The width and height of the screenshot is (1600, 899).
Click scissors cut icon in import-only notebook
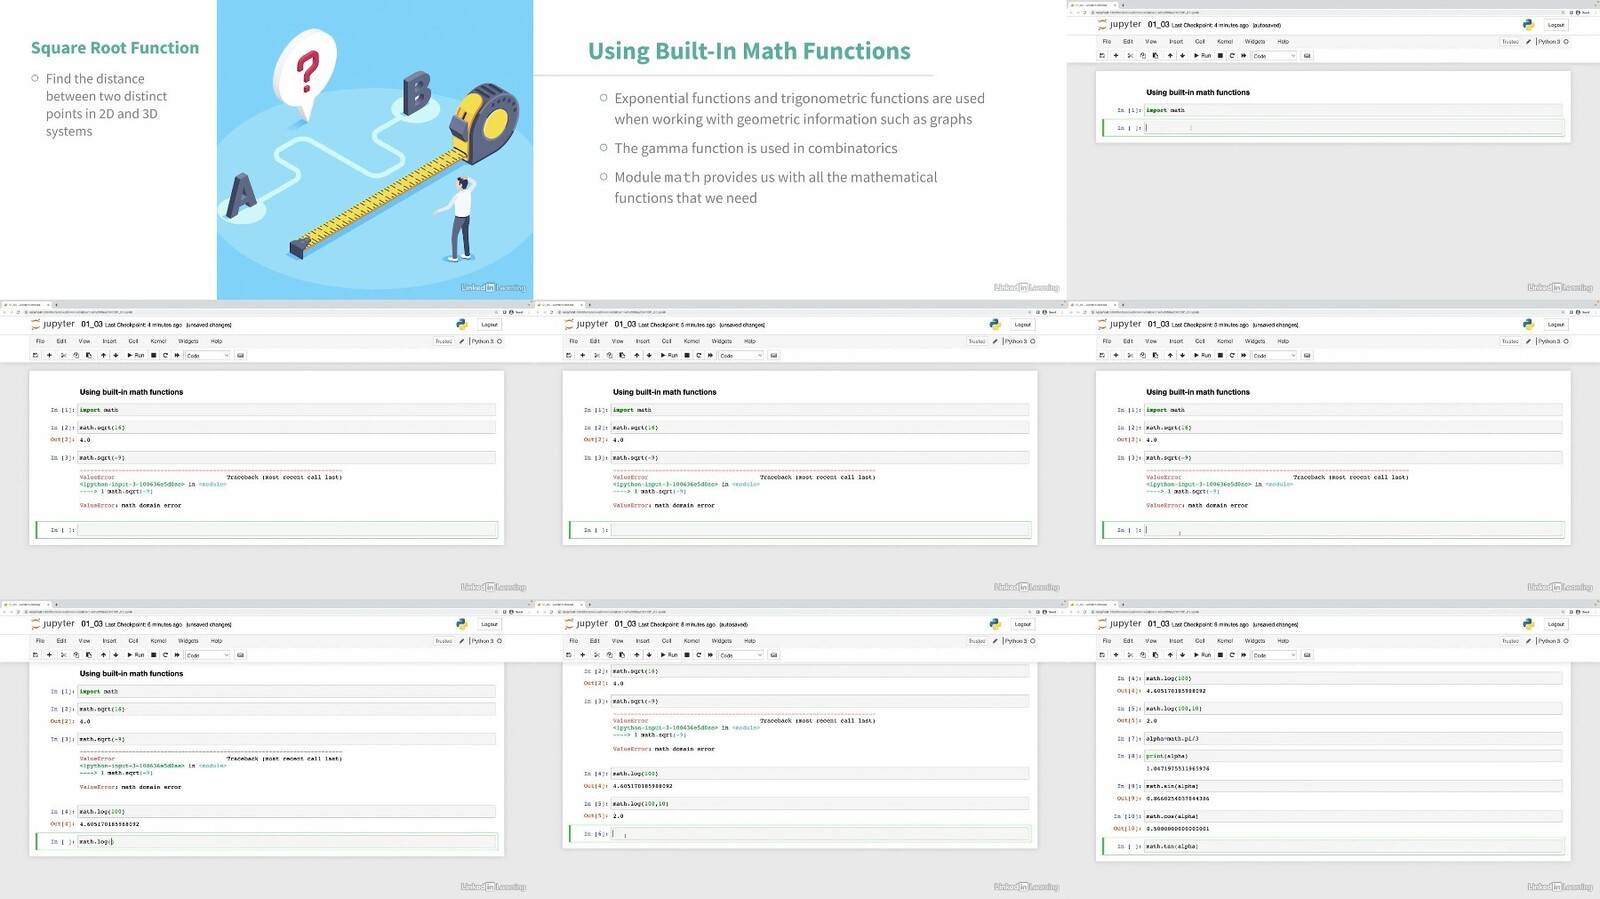[1130, 56]
